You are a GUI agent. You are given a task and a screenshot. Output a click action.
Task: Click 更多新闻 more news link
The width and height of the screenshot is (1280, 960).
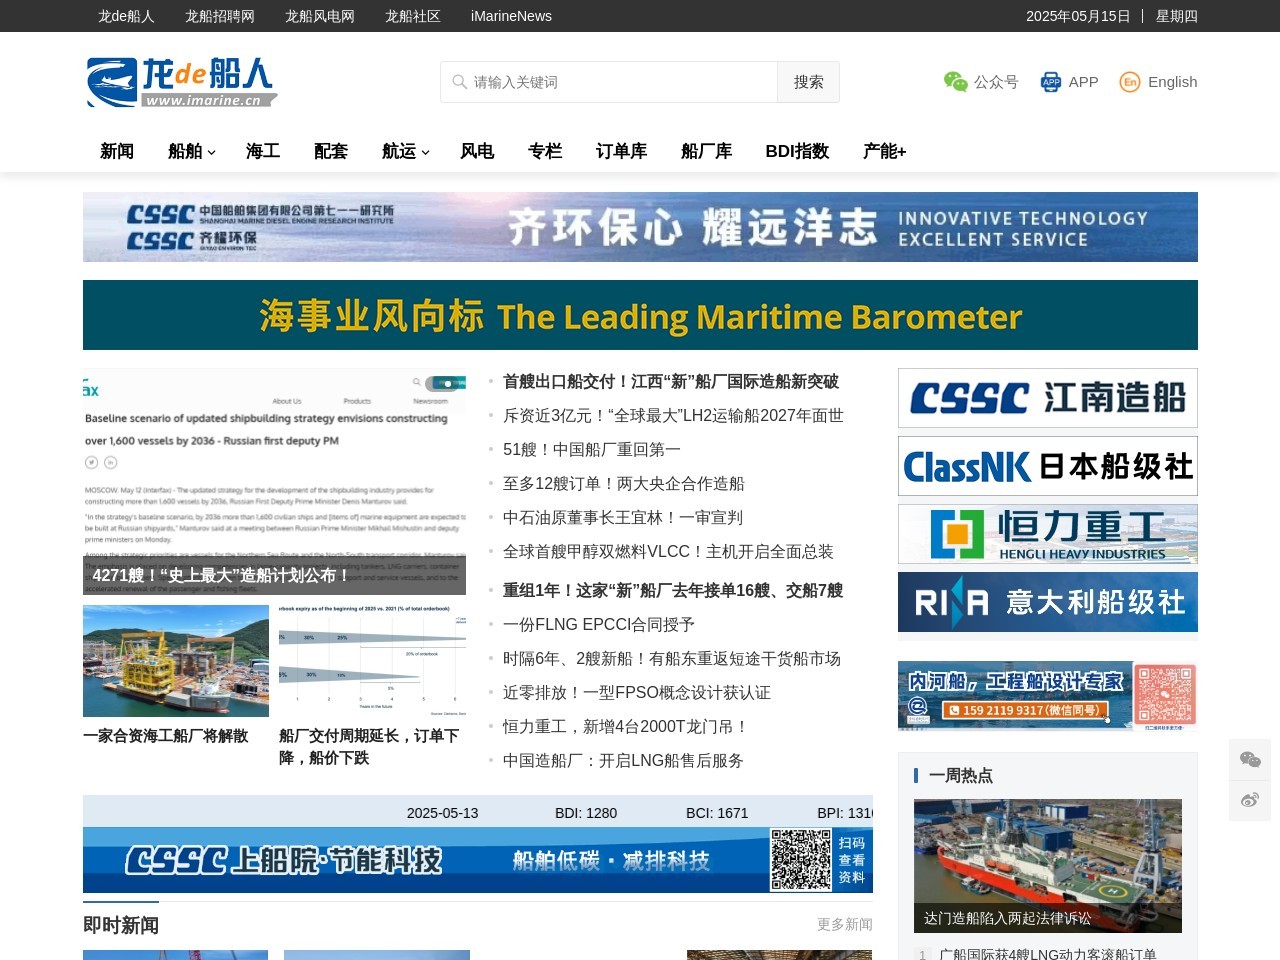pos(845,924)
